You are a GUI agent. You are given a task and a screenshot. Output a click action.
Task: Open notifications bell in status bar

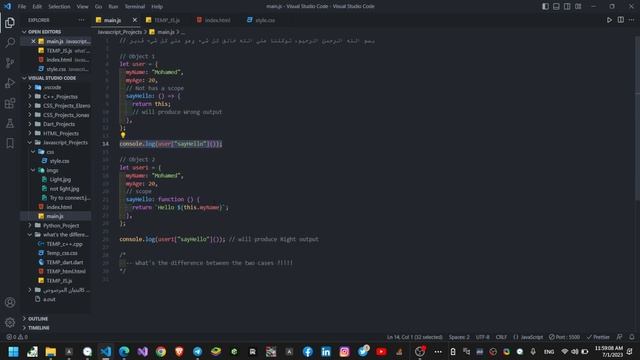pyautogui.click(x=631, y=337)
